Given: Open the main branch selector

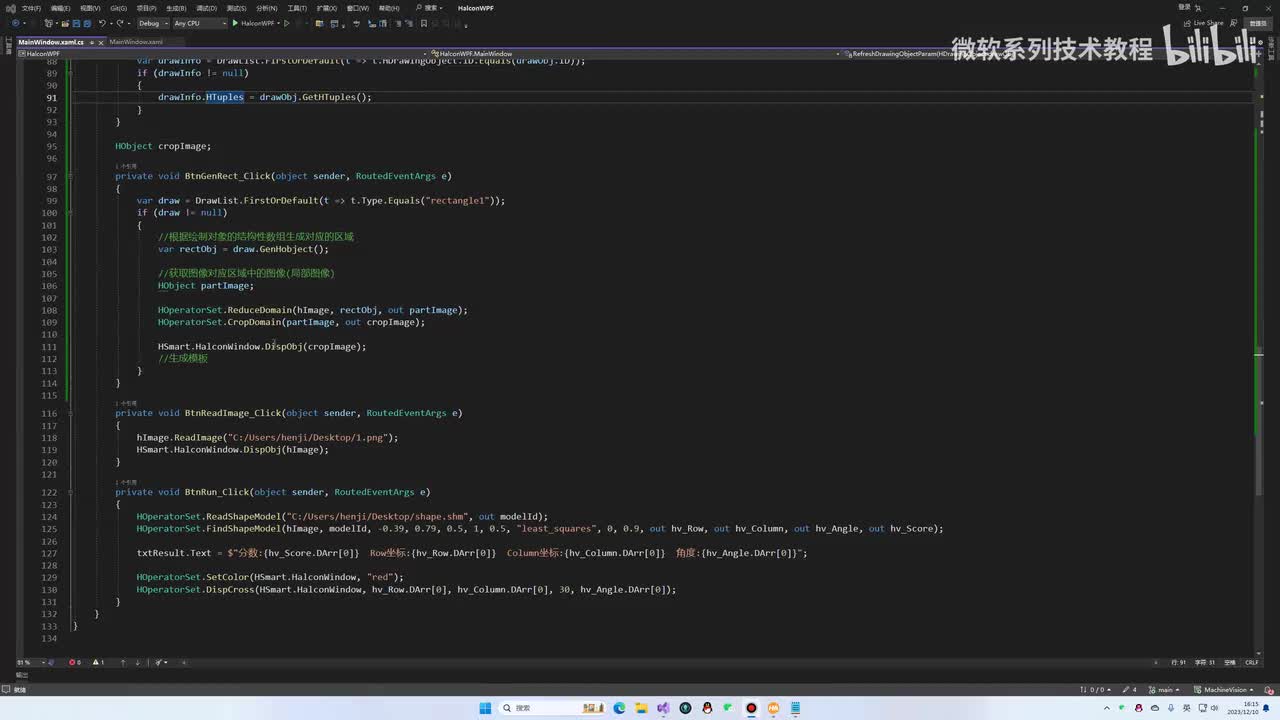Looking at the screenshot, I should [x=1164, y=689].
